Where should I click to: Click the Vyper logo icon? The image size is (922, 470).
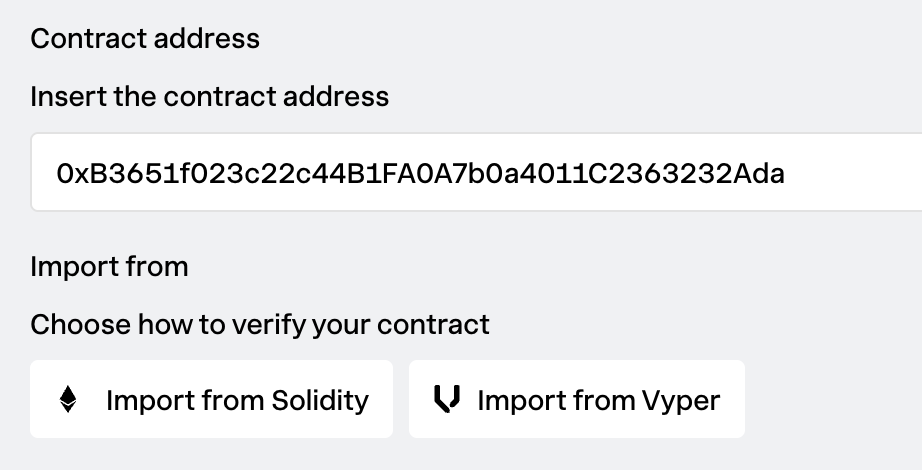pyautogui.click(x=447, y=400)
